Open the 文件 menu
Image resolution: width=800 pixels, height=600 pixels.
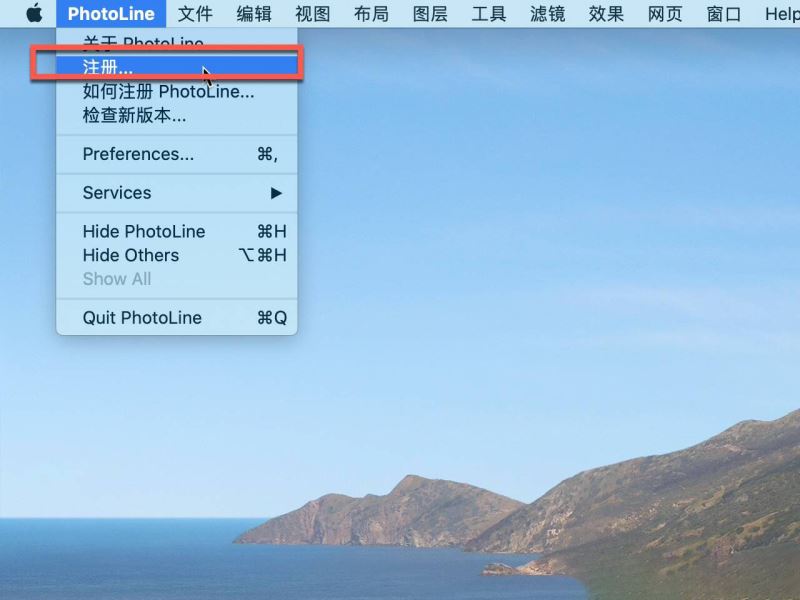coord(195,14)
